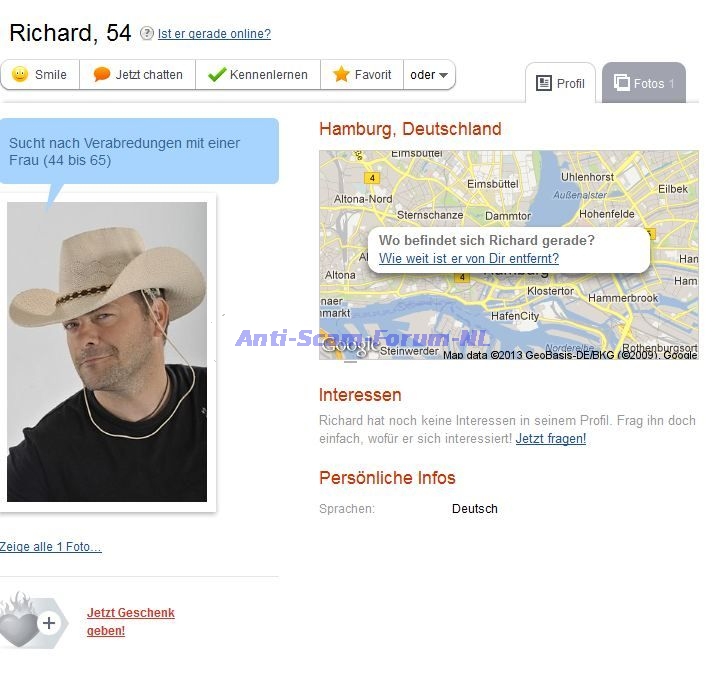
Task: Expand the oder dropdown arrow
Action: (443, 75)
